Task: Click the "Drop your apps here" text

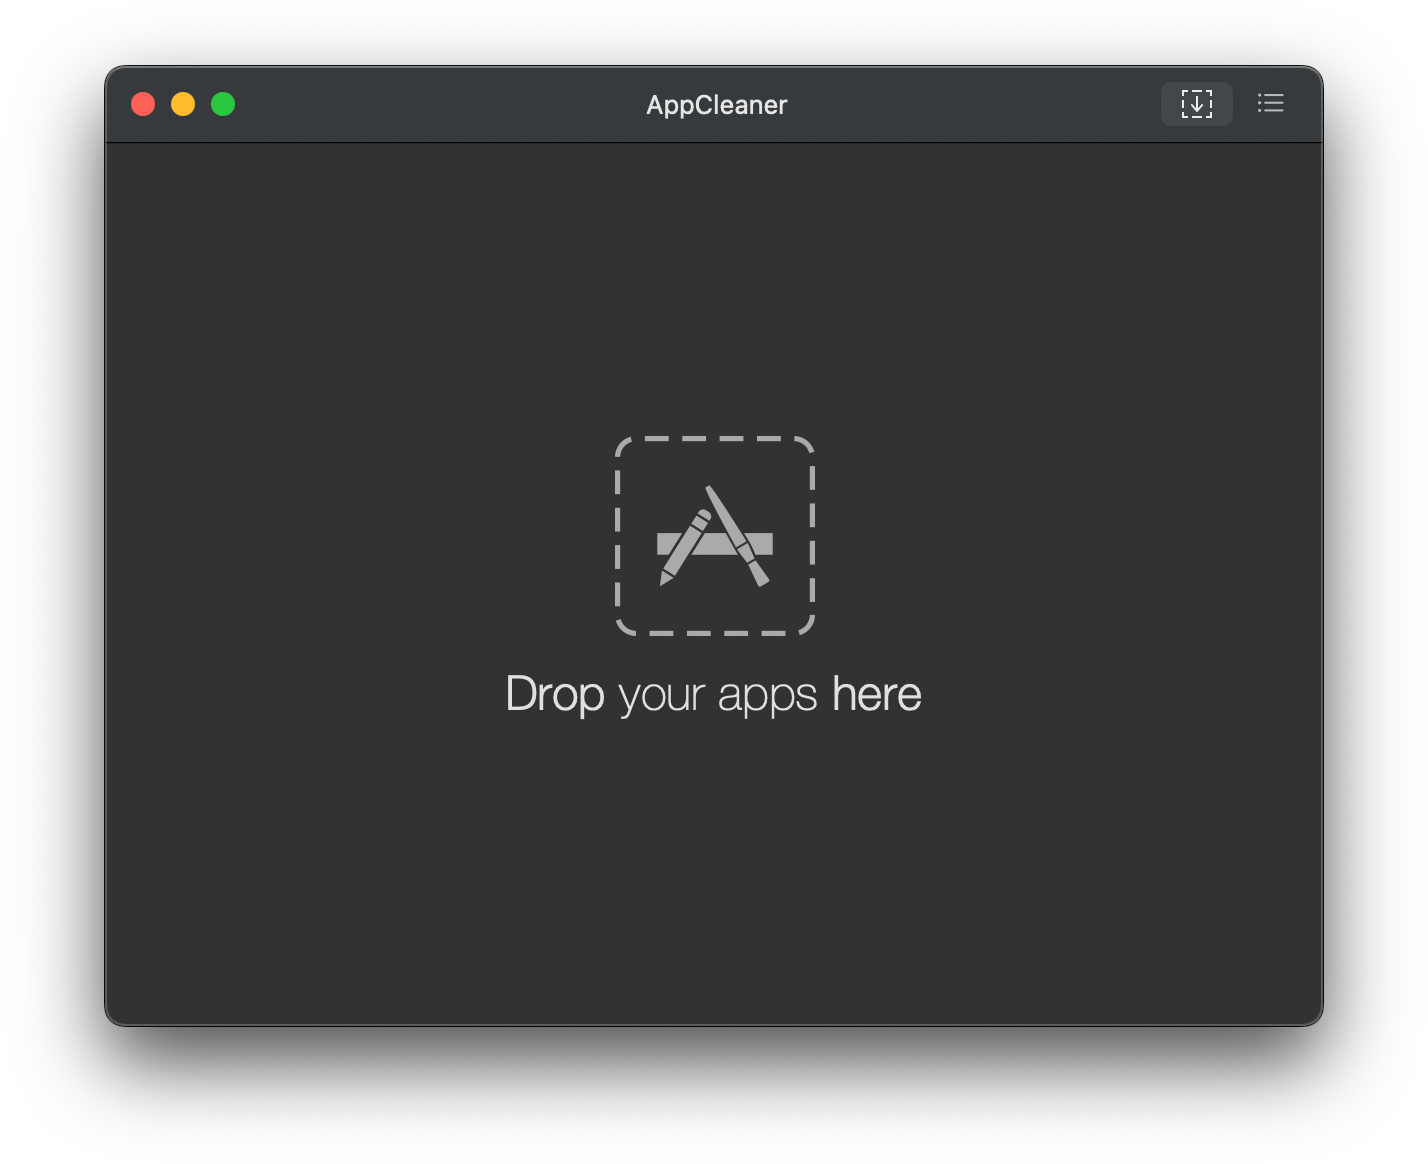Action: (713, 694)
